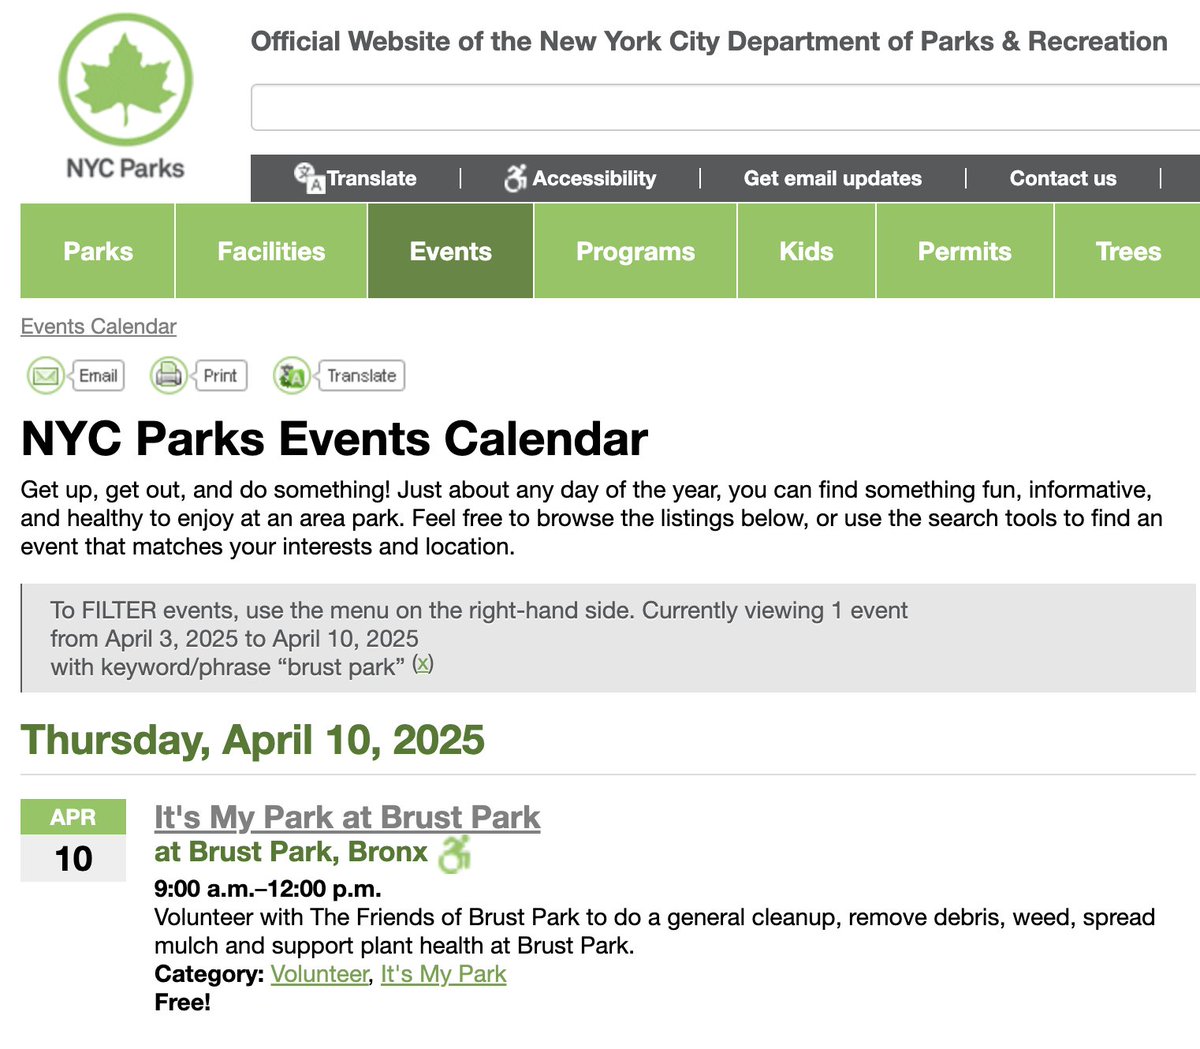Click the NYC Parks text under the logo

pos(125,168)
